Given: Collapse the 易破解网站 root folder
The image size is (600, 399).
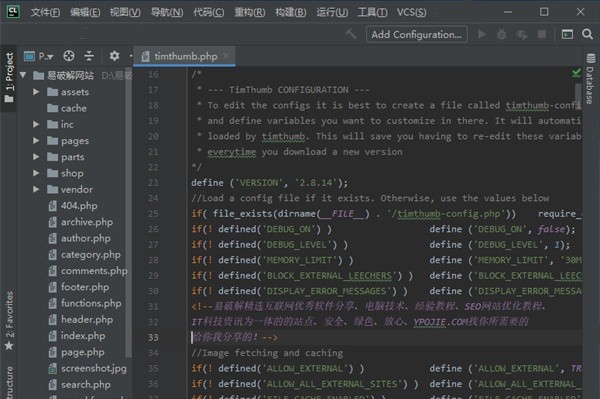Looking at the screenshot, I should click(23, 75).
